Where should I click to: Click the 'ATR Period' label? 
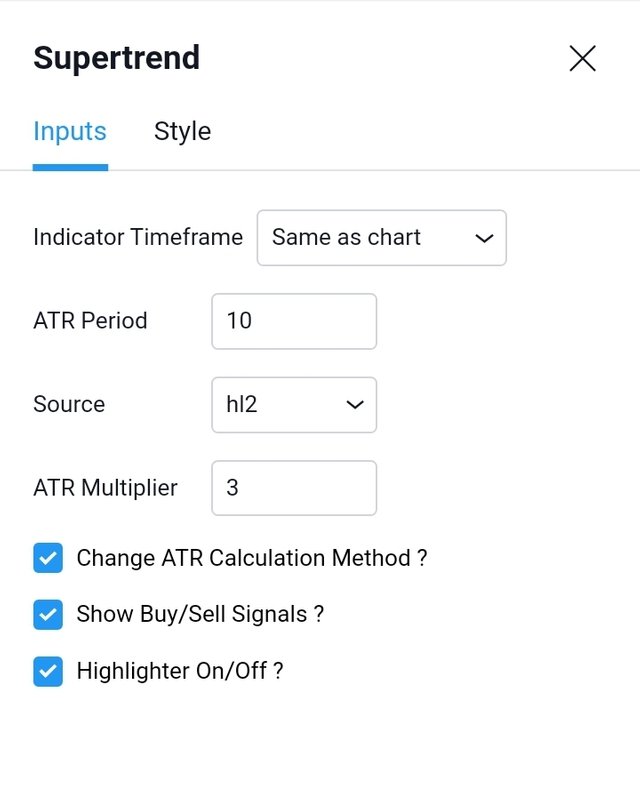[x=90, y=321]
